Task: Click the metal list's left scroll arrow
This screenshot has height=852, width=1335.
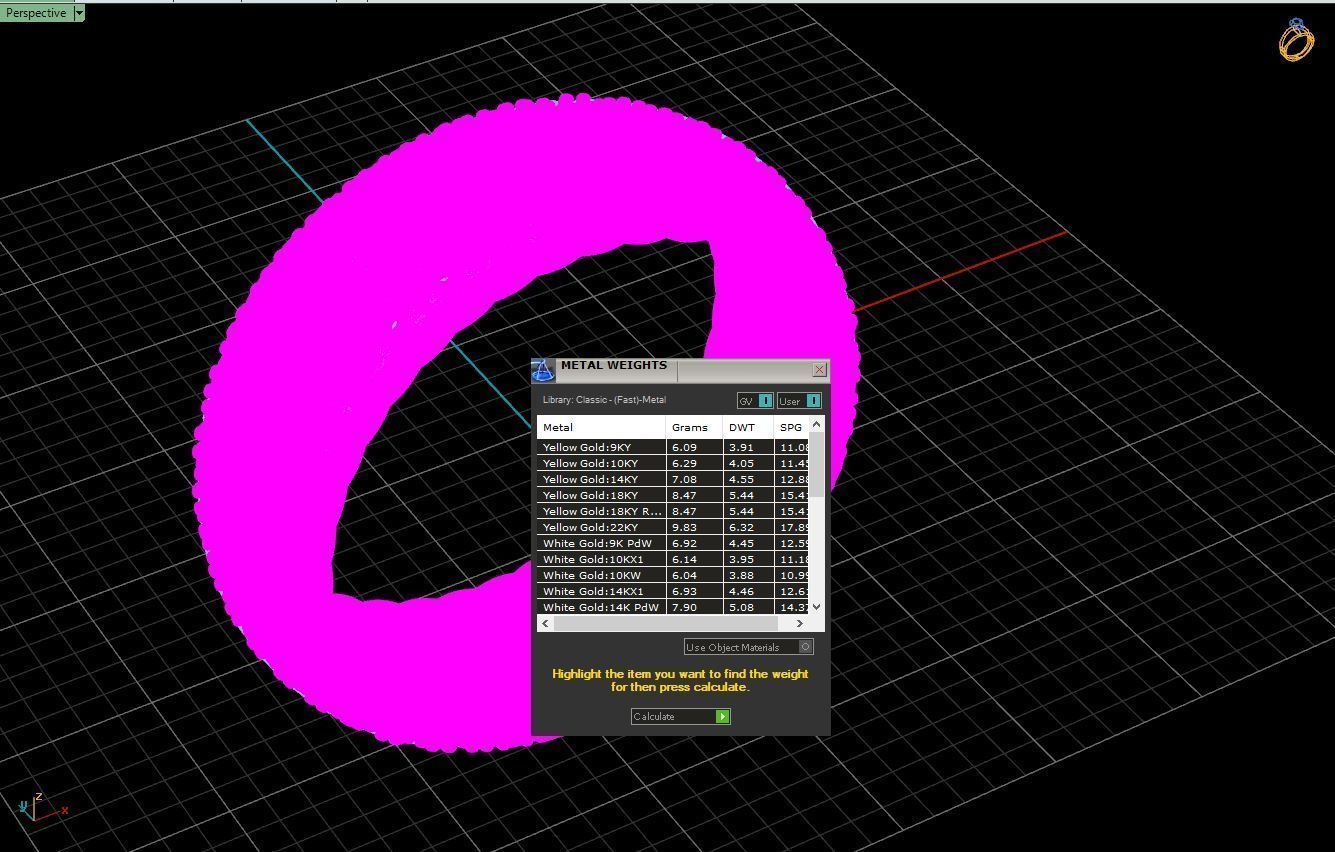Action: pyautogui.click(x=545, y=623)
